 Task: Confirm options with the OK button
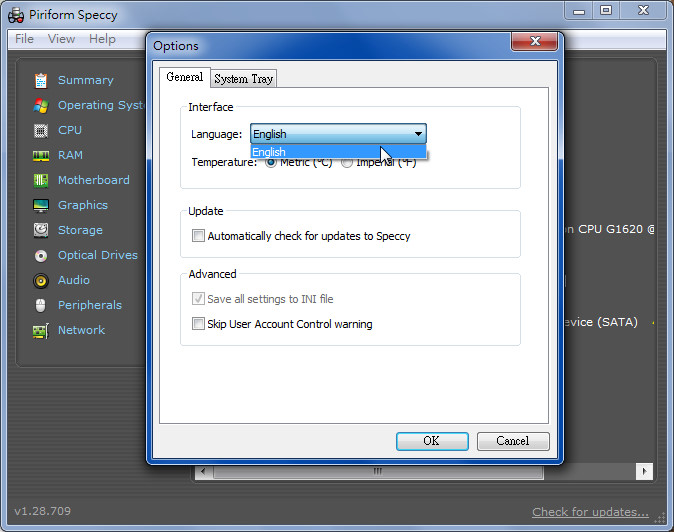coord(432,441)
